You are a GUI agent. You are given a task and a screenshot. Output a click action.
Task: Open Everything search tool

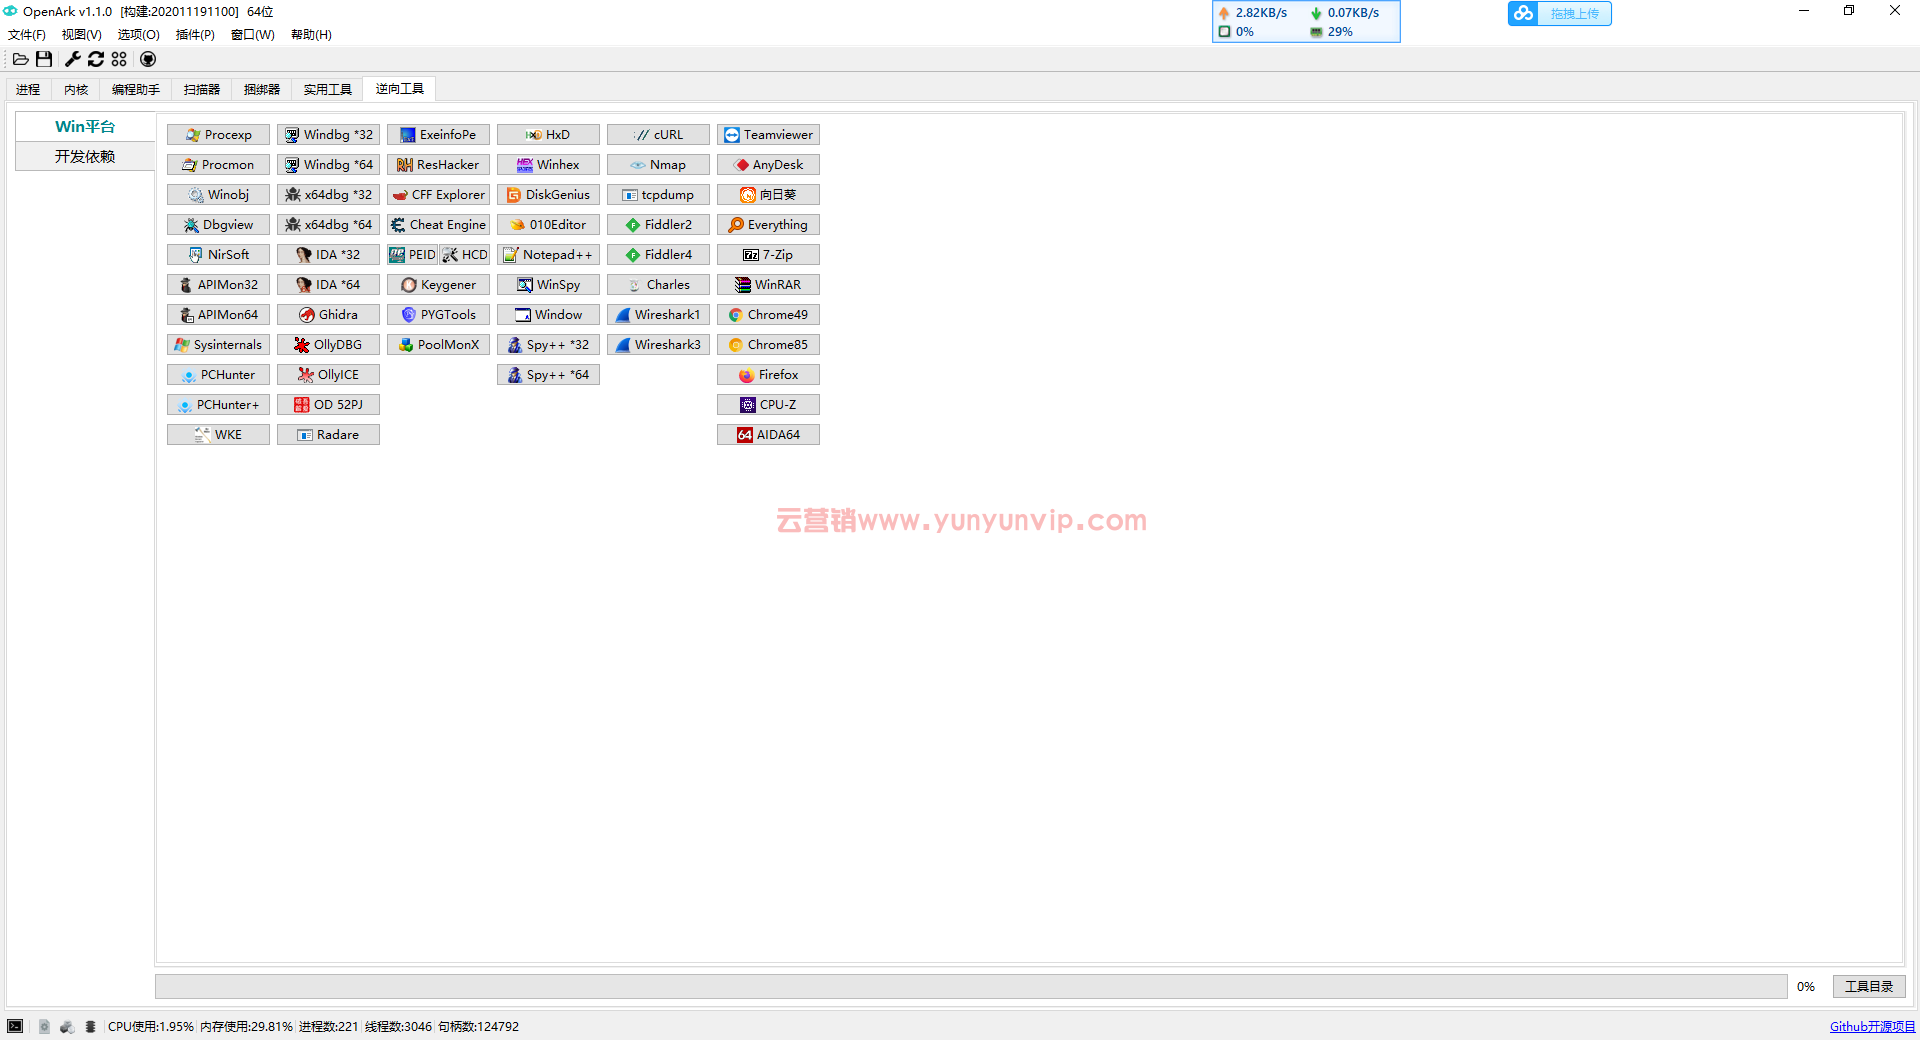[768, 225]
